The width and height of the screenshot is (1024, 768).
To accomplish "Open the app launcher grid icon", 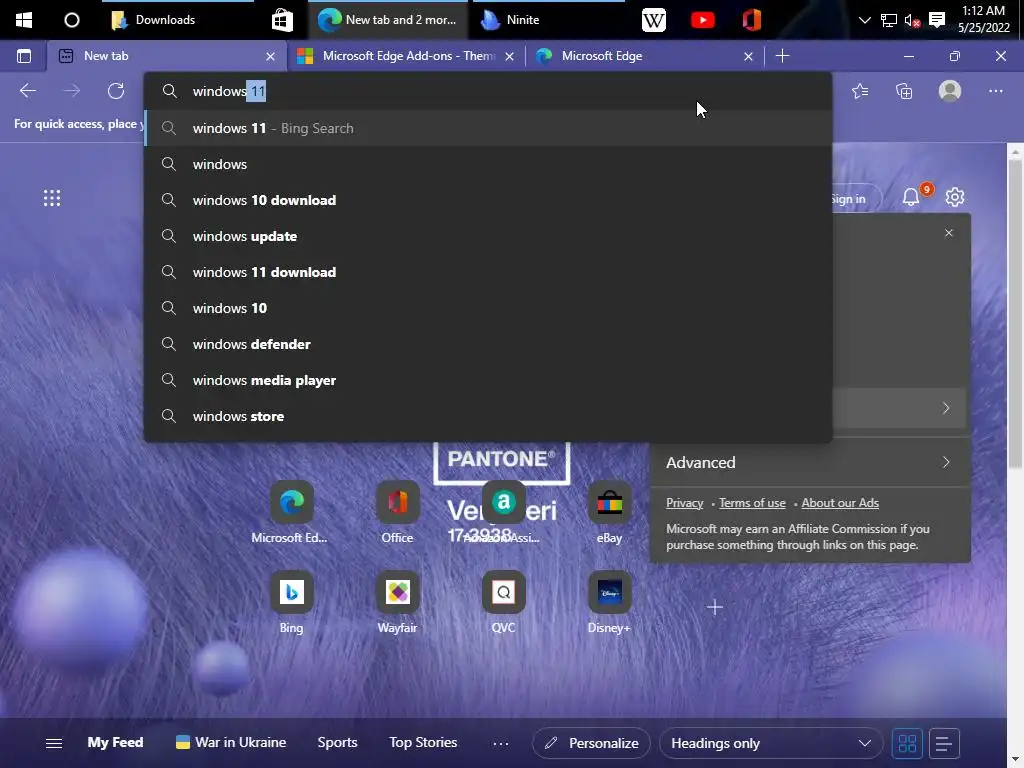I will [x=52, y=198].
